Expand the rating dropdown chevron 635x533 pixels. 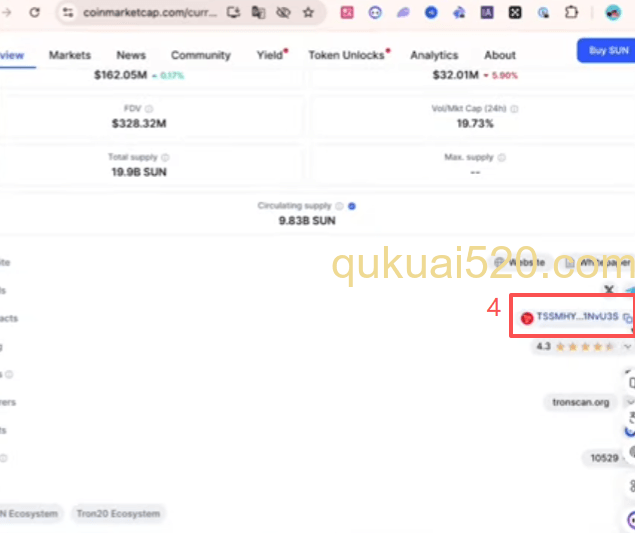click(627, 347)
